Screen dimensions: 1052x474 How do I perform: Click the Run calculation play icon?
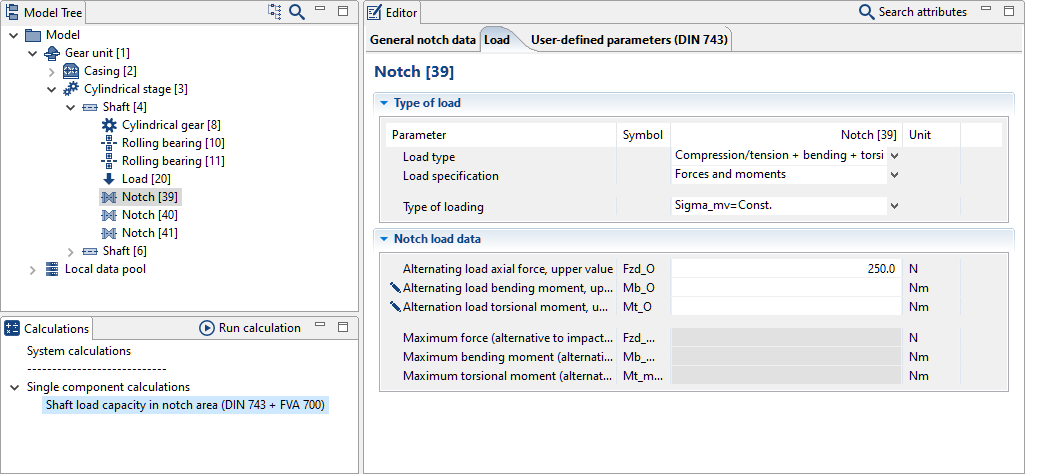[207, 328]
